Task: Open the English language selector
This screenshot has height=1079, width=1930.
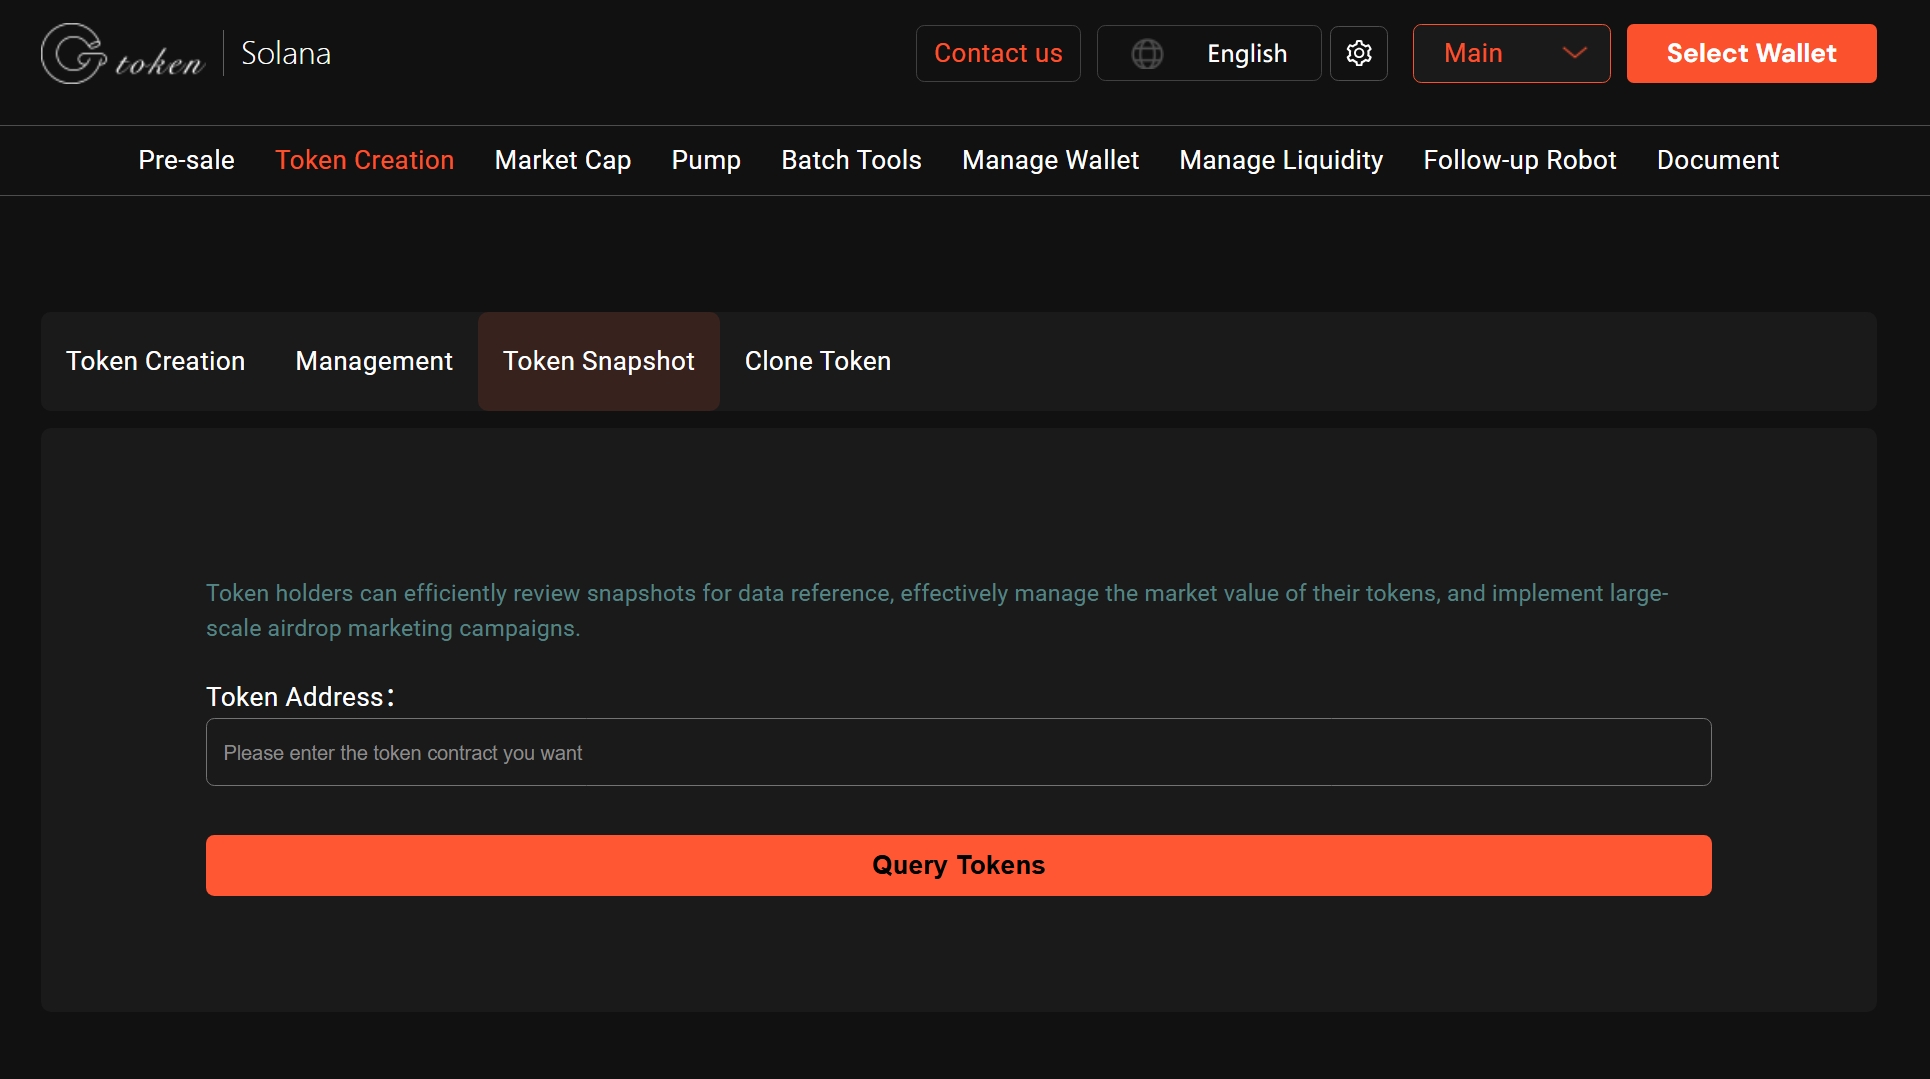Action: pos(1246,54)
